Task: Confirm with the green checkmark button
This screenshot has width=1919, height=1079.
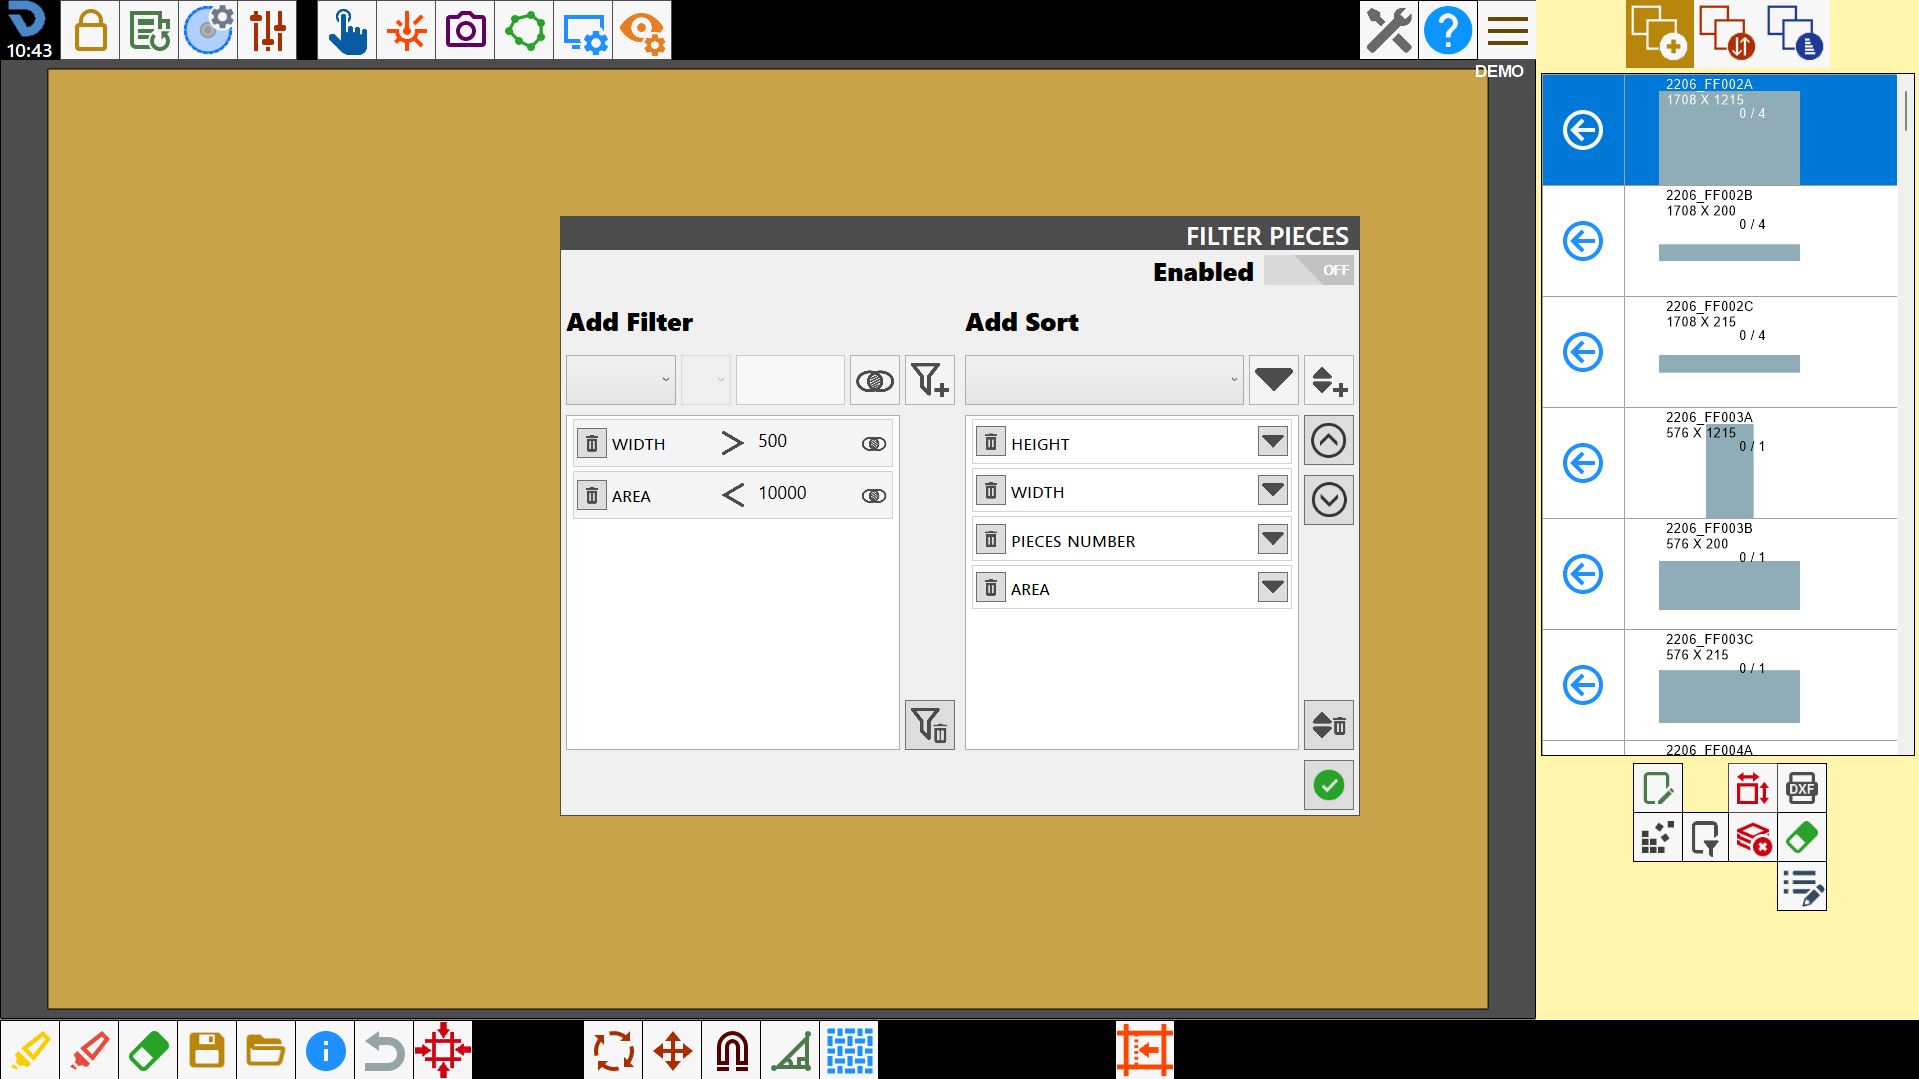Action: tap(1329, 785)
